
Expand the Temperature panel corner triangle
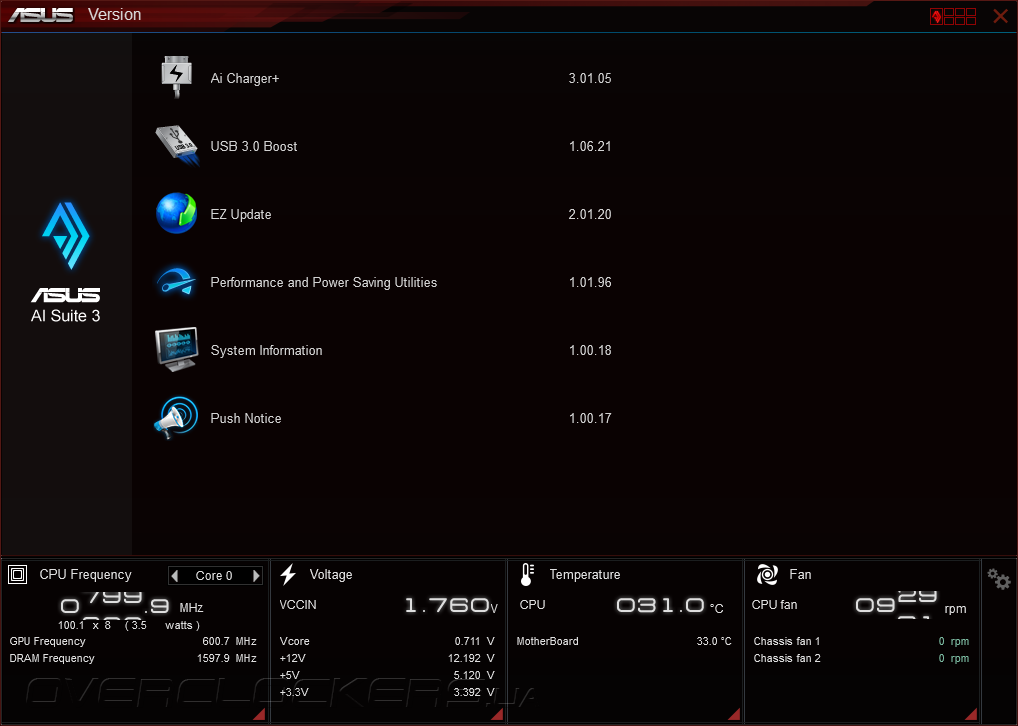pos(734,714)
